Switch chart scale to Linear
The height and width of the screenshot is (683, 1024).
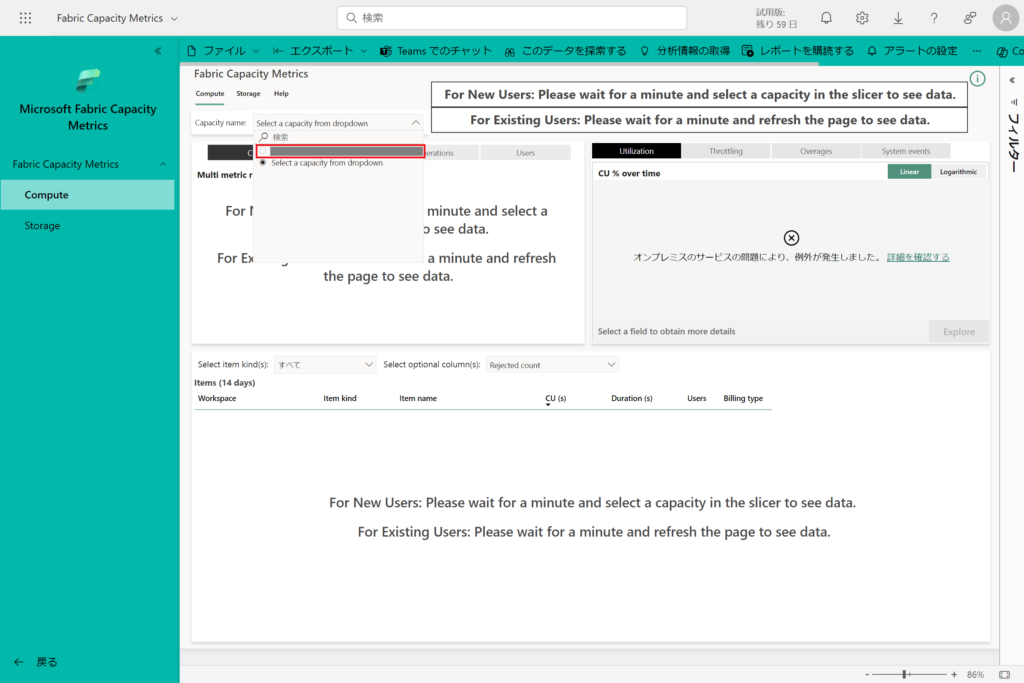[909, 172]
